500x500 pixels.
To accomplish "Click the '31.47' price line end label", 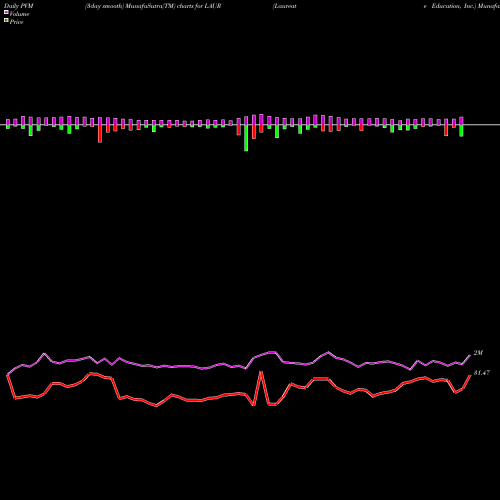I will (482, 373).
